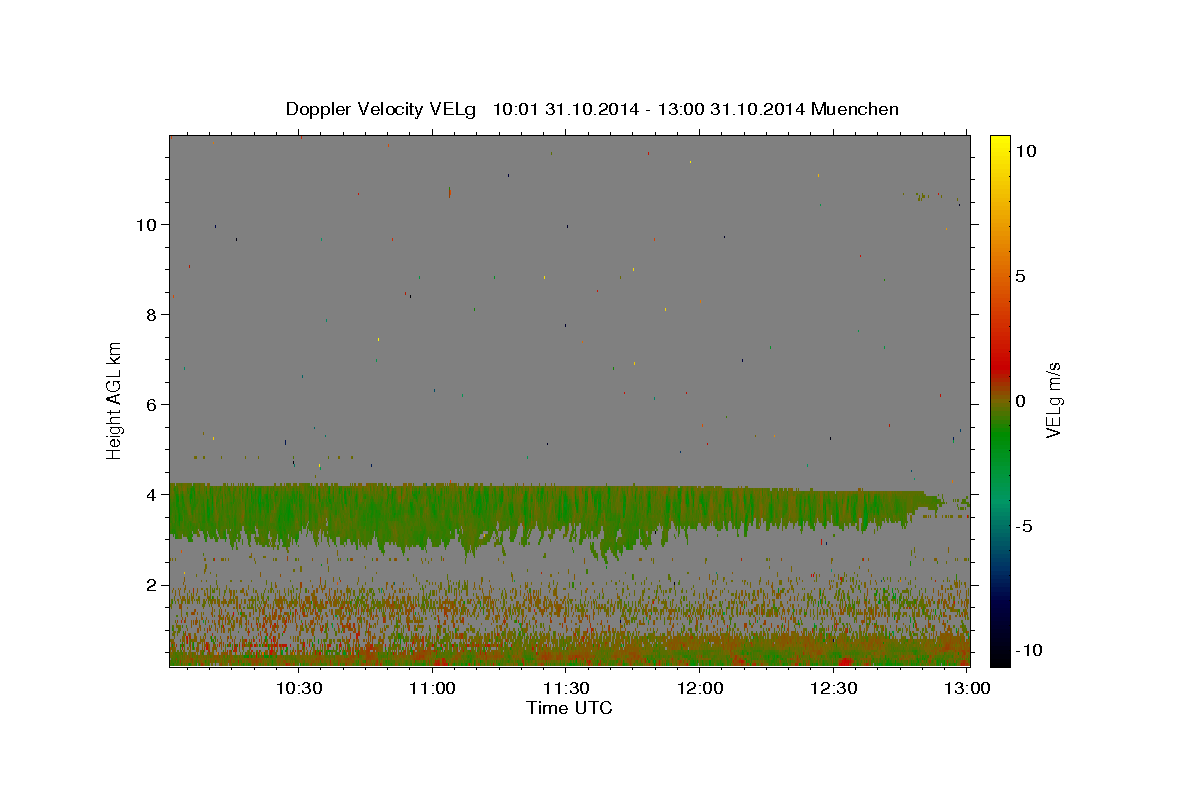Click the colorbar value -5
The width and height of the screenshot is (1200, 800).
1025,526
